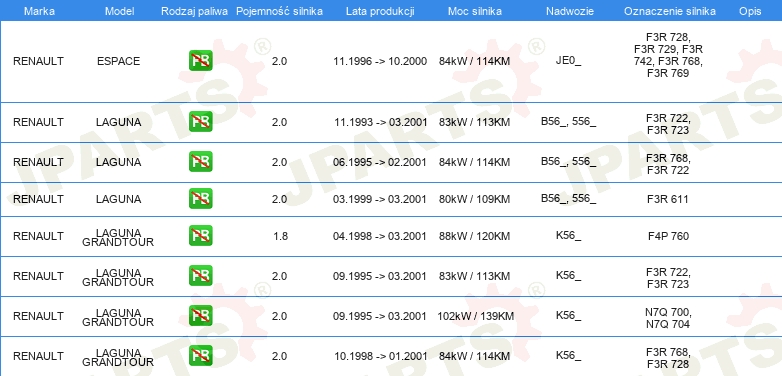782x376 pixels.
Task: Click Oznaczenie silnika column header
Action: (670, 11)
